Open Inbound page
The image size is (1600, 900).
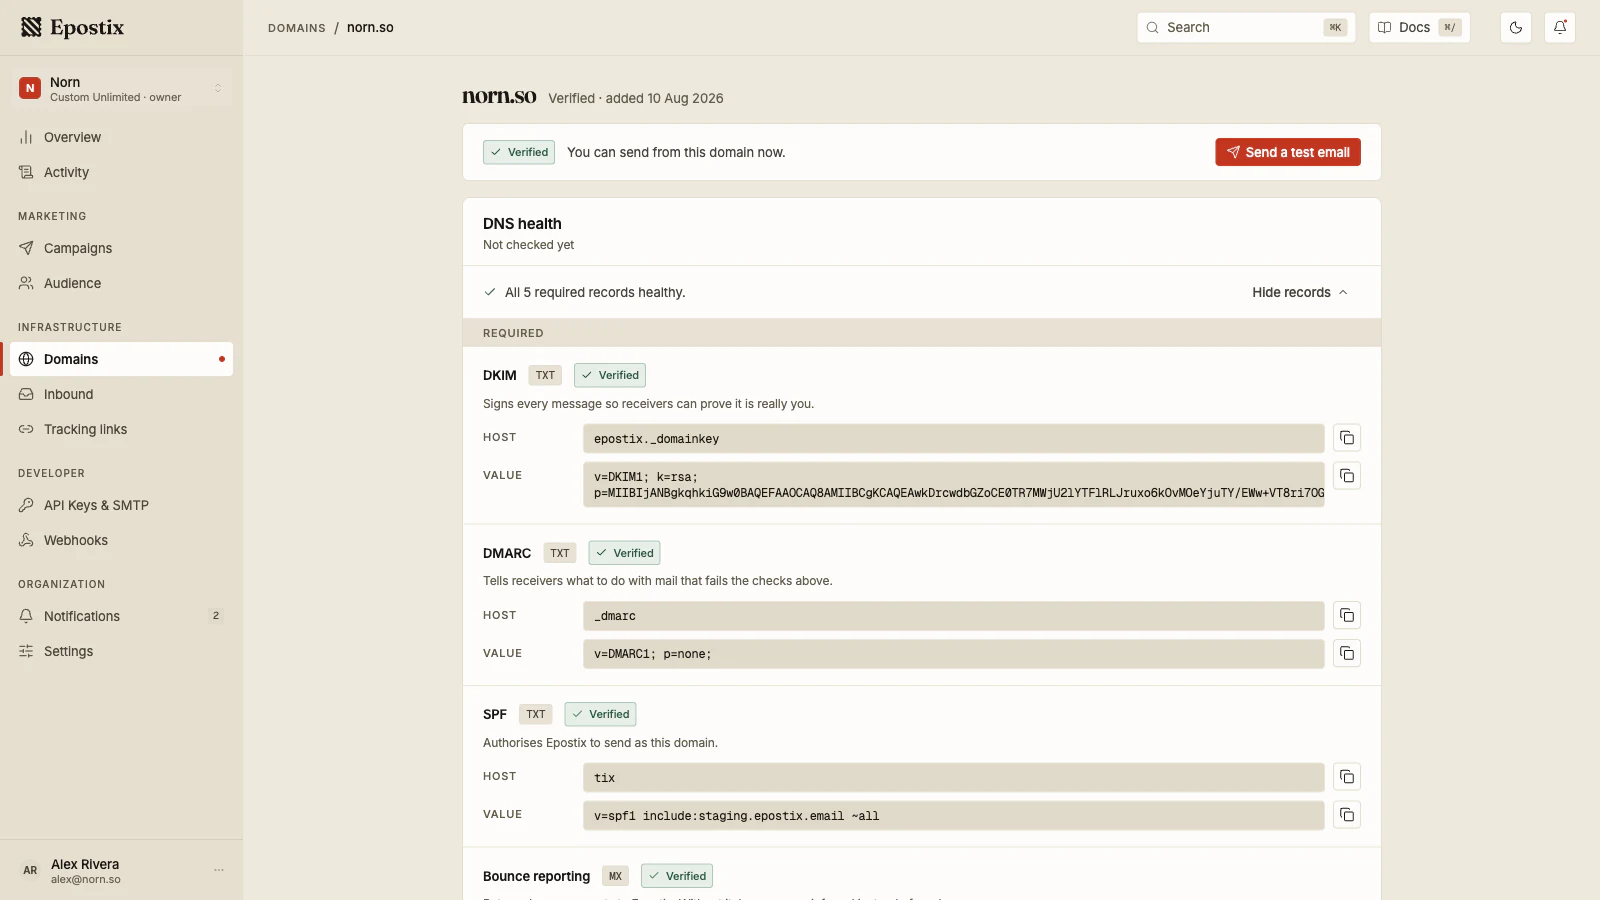pyautogui.click(x=121, y=394)
